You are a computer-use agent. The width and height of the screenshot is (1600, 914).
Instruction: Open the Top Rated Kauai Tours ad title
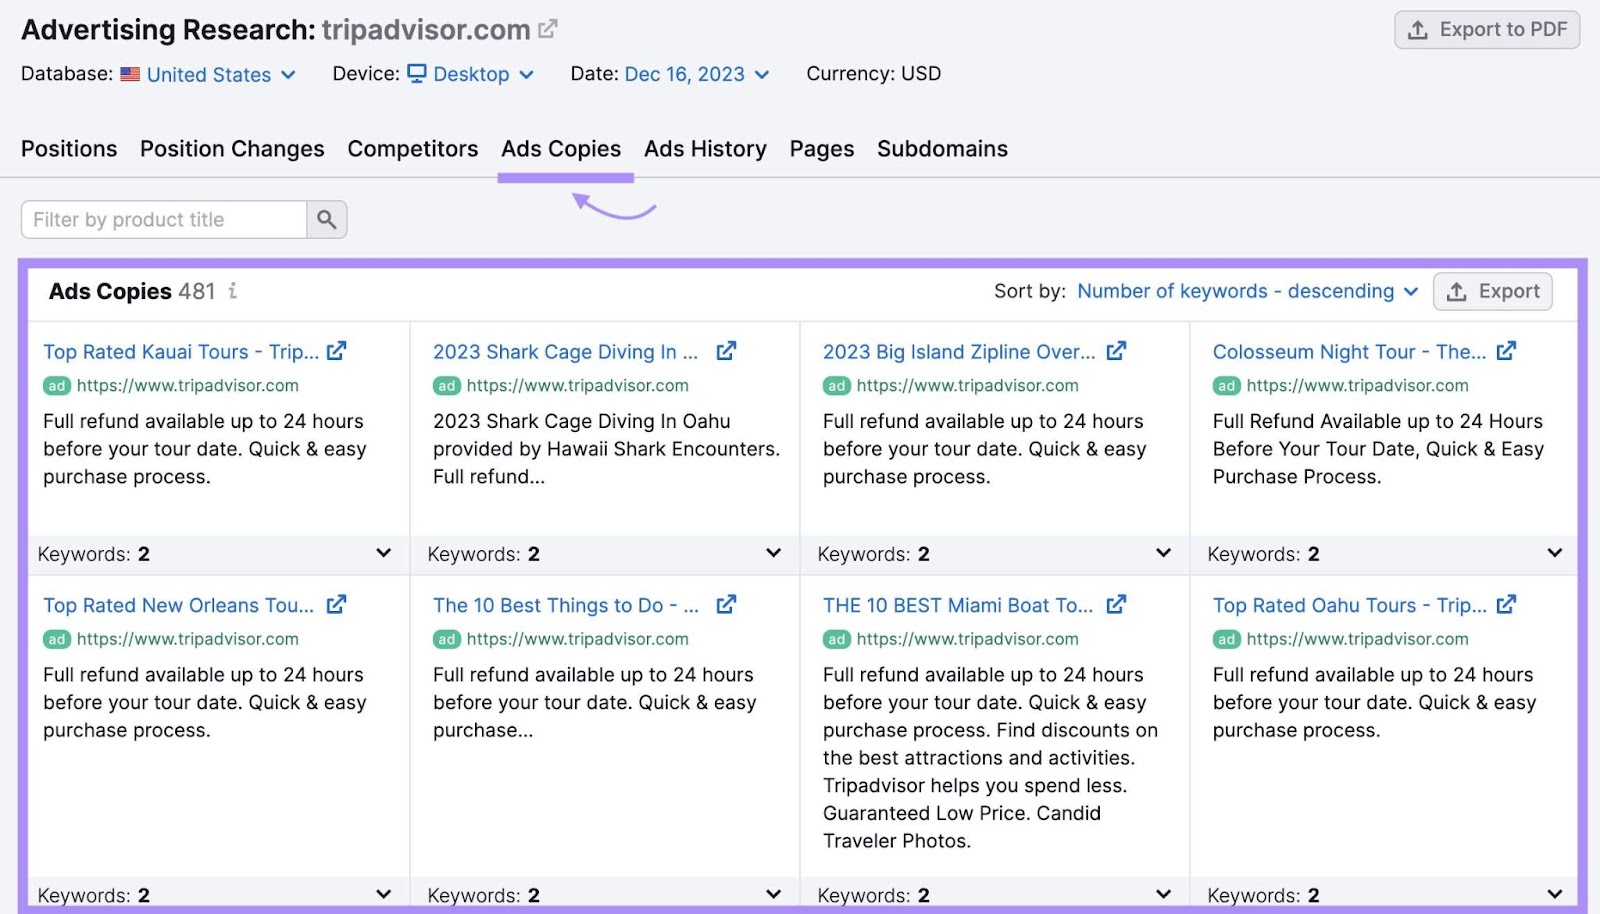[181, 352]
